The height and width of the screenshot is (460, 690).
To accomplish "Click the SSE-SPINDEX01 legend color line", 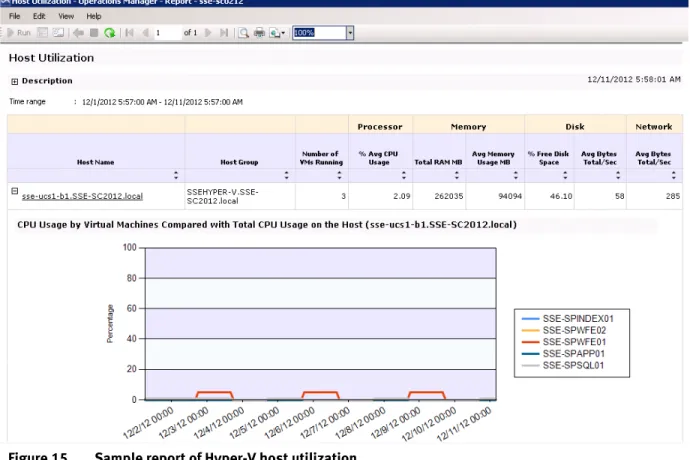I will click(x=530, y=319).
